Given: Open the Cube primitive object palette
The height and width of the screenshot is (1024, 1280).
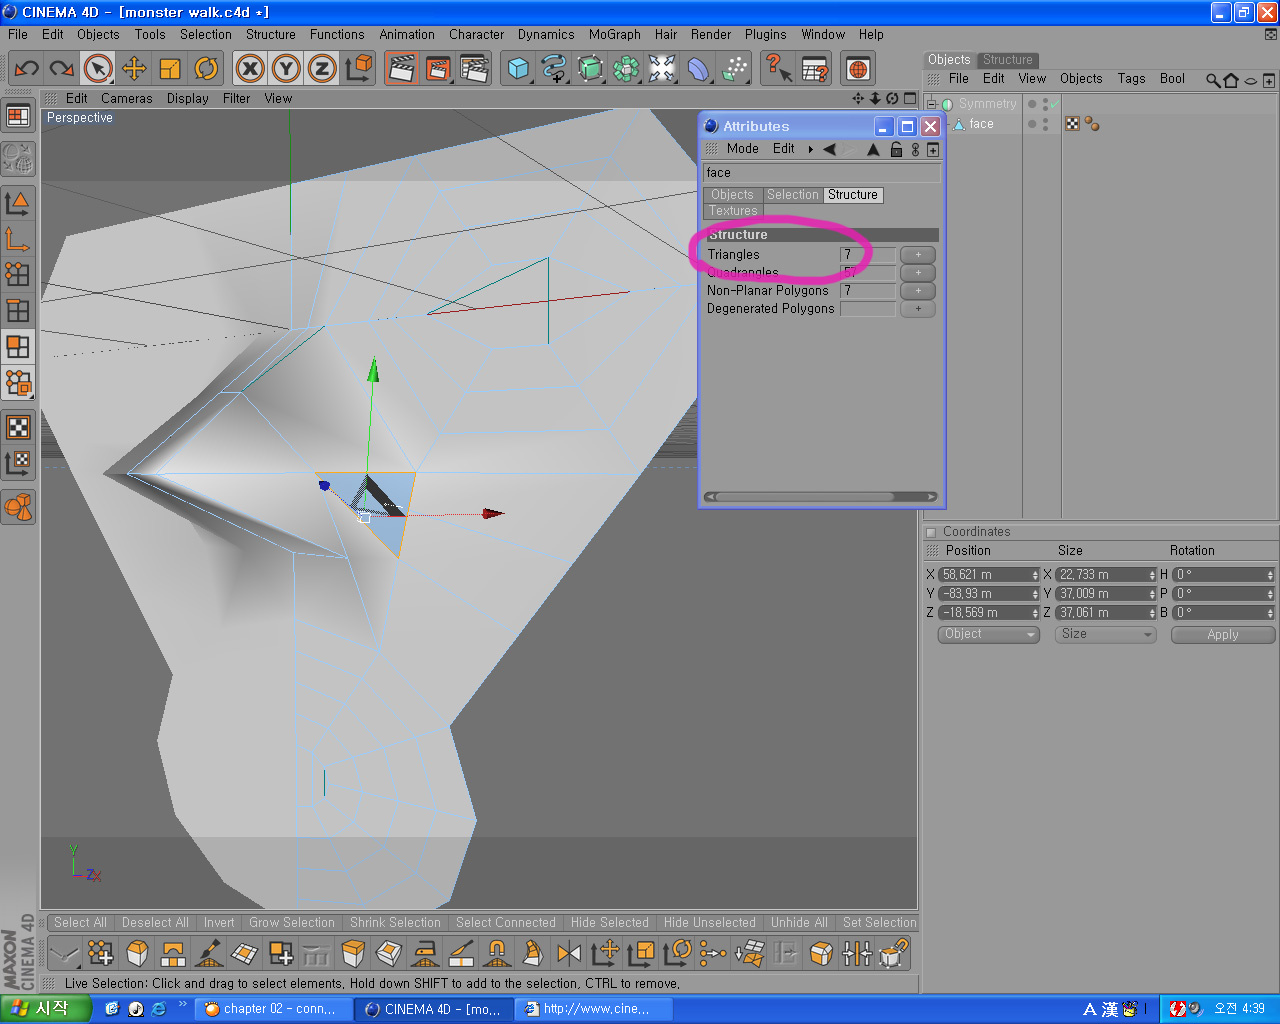Looking at the screenshot, I should pos(518,68).
